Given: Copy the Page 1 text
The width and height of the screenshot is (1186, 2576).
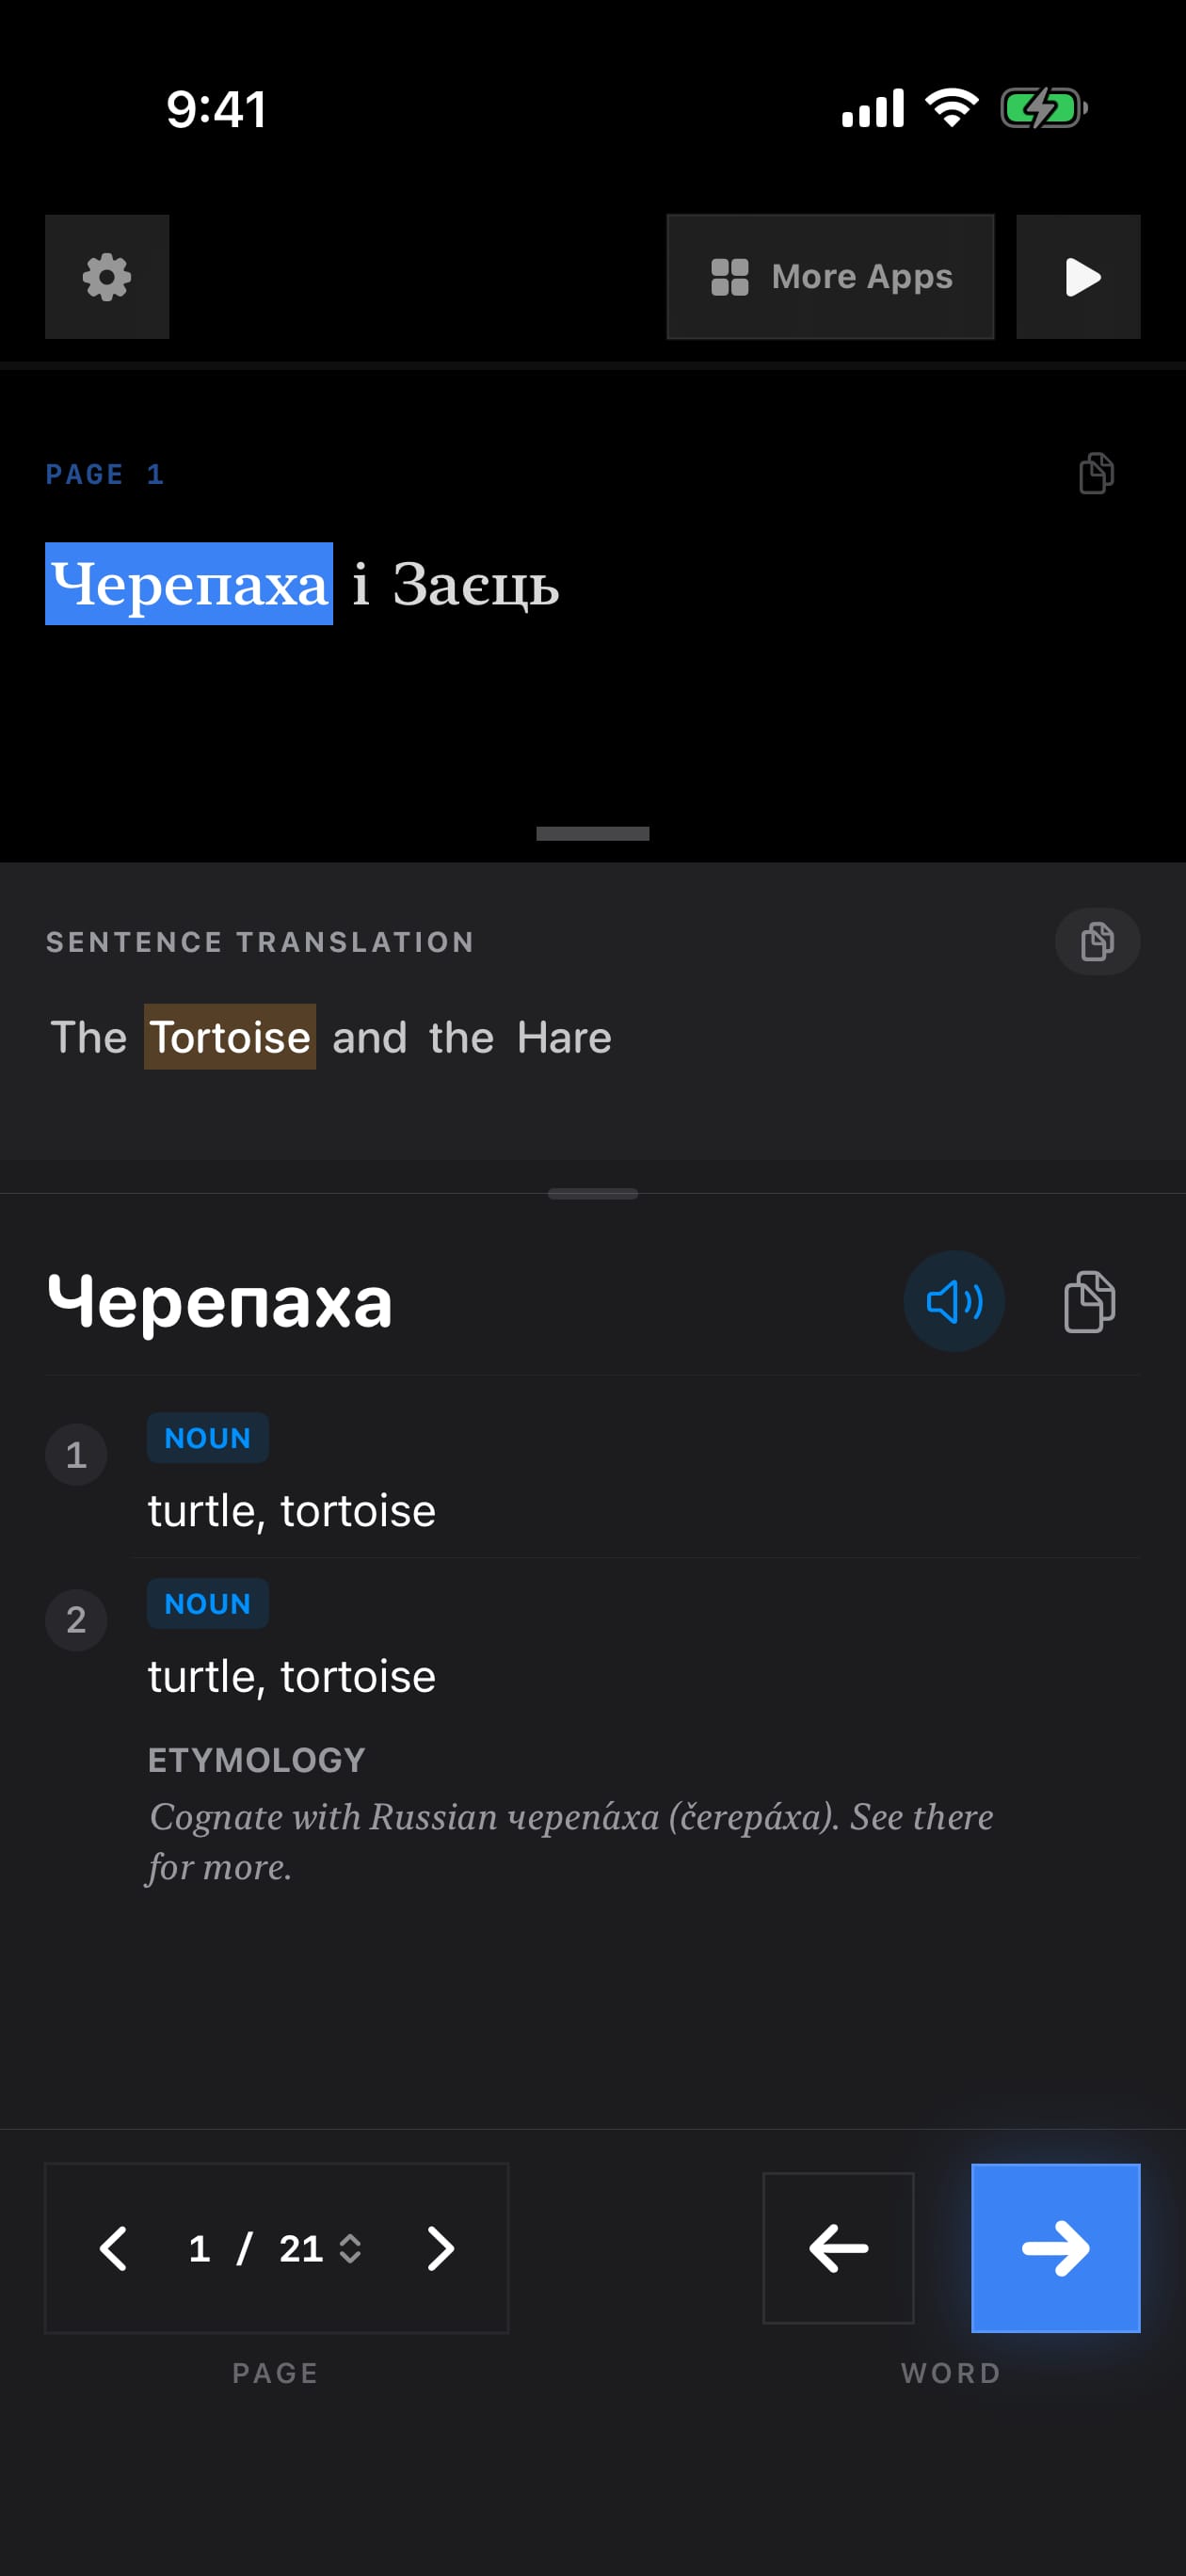Looking at the screenshot, I should tap(1096, 473).
